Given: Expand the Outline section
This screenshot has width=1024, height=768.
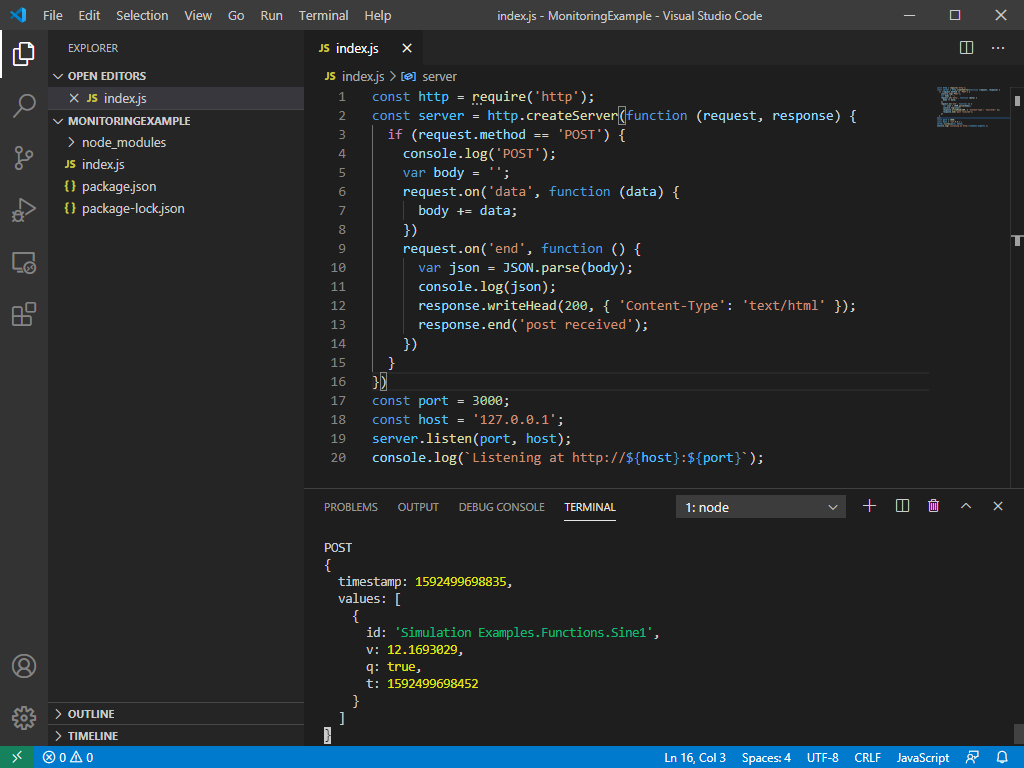Looking at the screenshot, I should click(90, 714).
